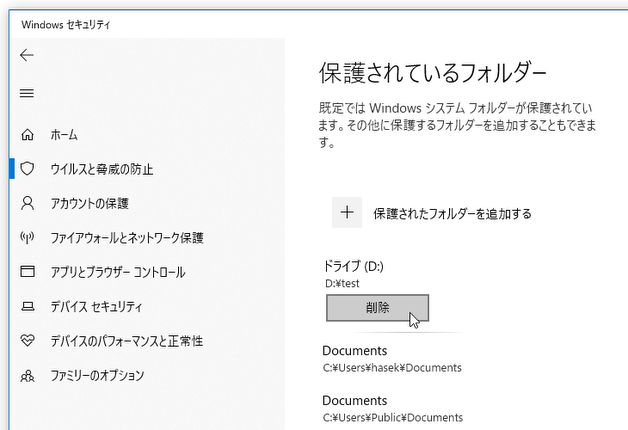Select the ドライブ (D:) folder entry

[x=353, y=266]
